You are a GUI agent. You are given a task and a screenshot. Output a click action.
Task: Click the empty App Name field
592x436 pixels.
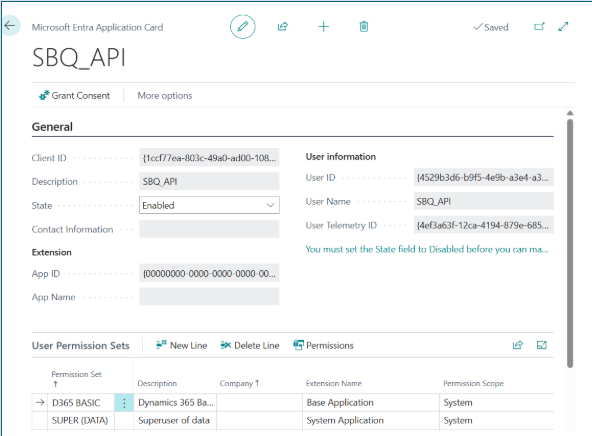tap(209, 297)
